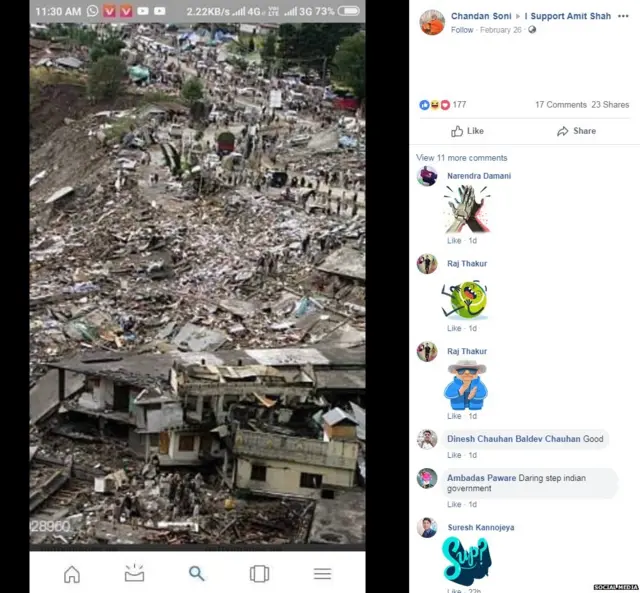
Task: Click the Like thumbs-up button
Action: point(467,131)
